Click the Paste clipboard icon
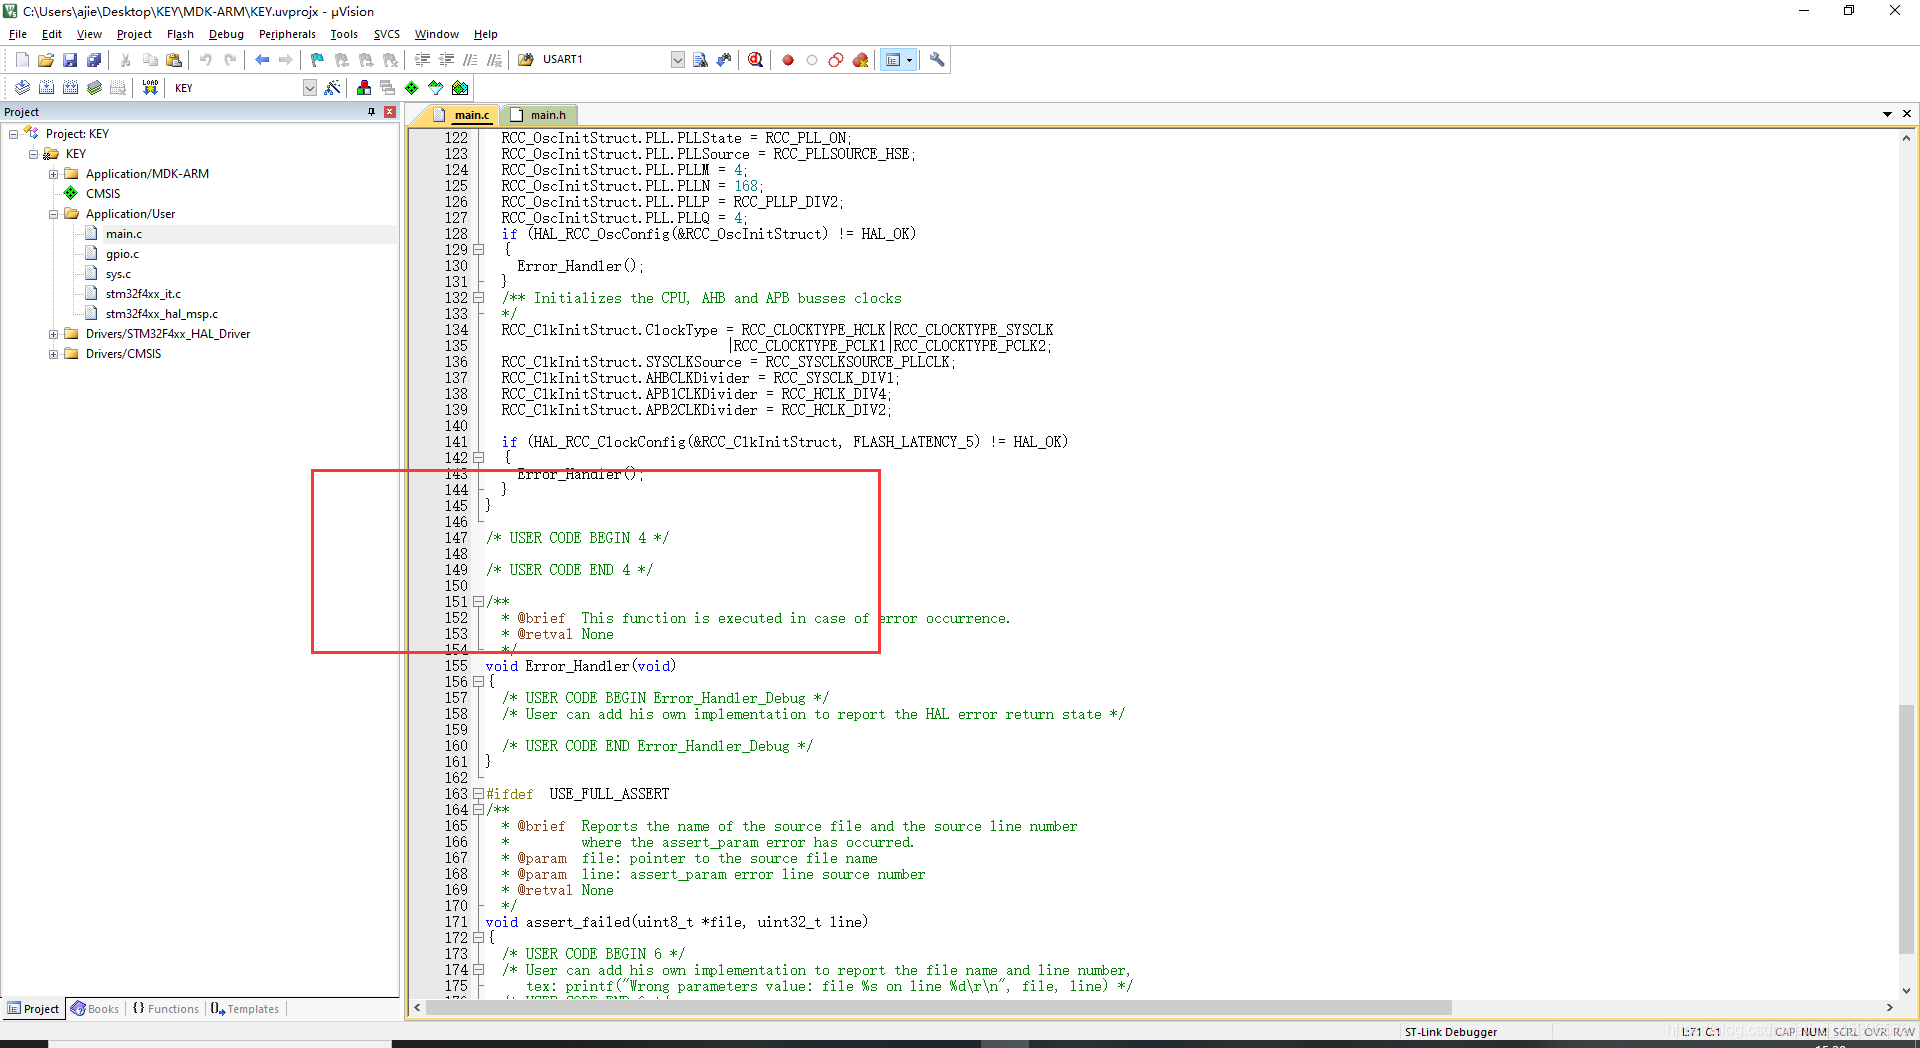 pyautogui.click(x=174, y=60)
